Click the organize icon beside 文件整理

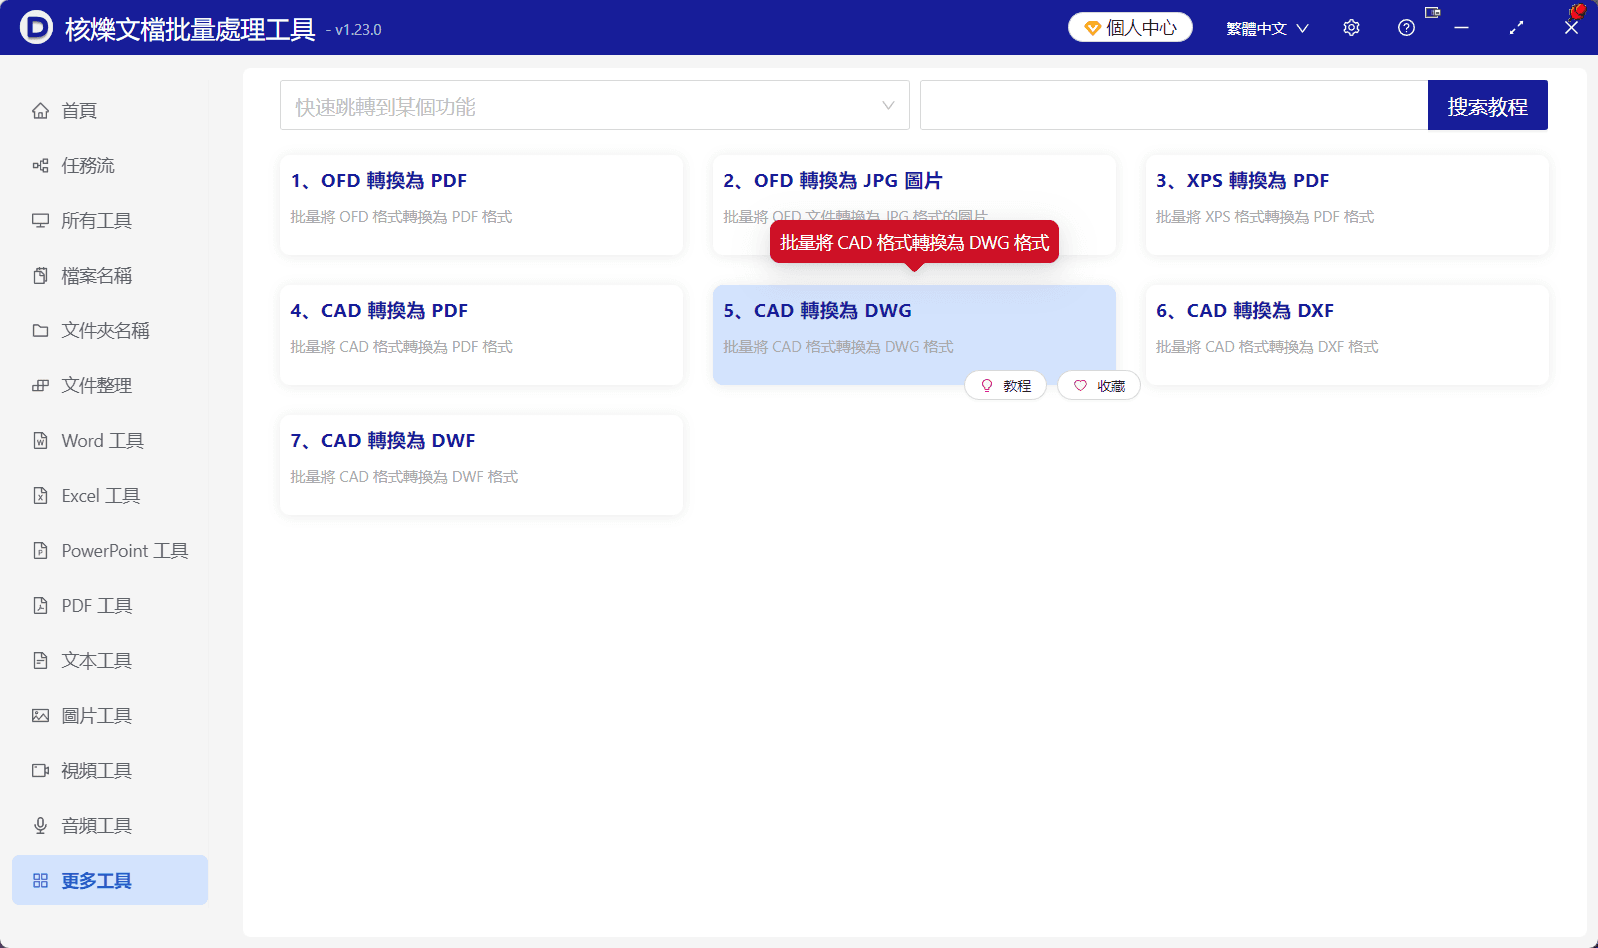[40, 385]
